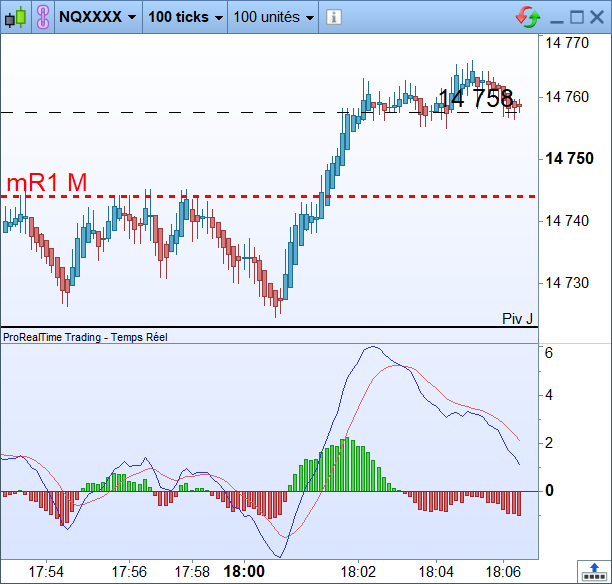Click the 14 758 current price label

(475, 98)
